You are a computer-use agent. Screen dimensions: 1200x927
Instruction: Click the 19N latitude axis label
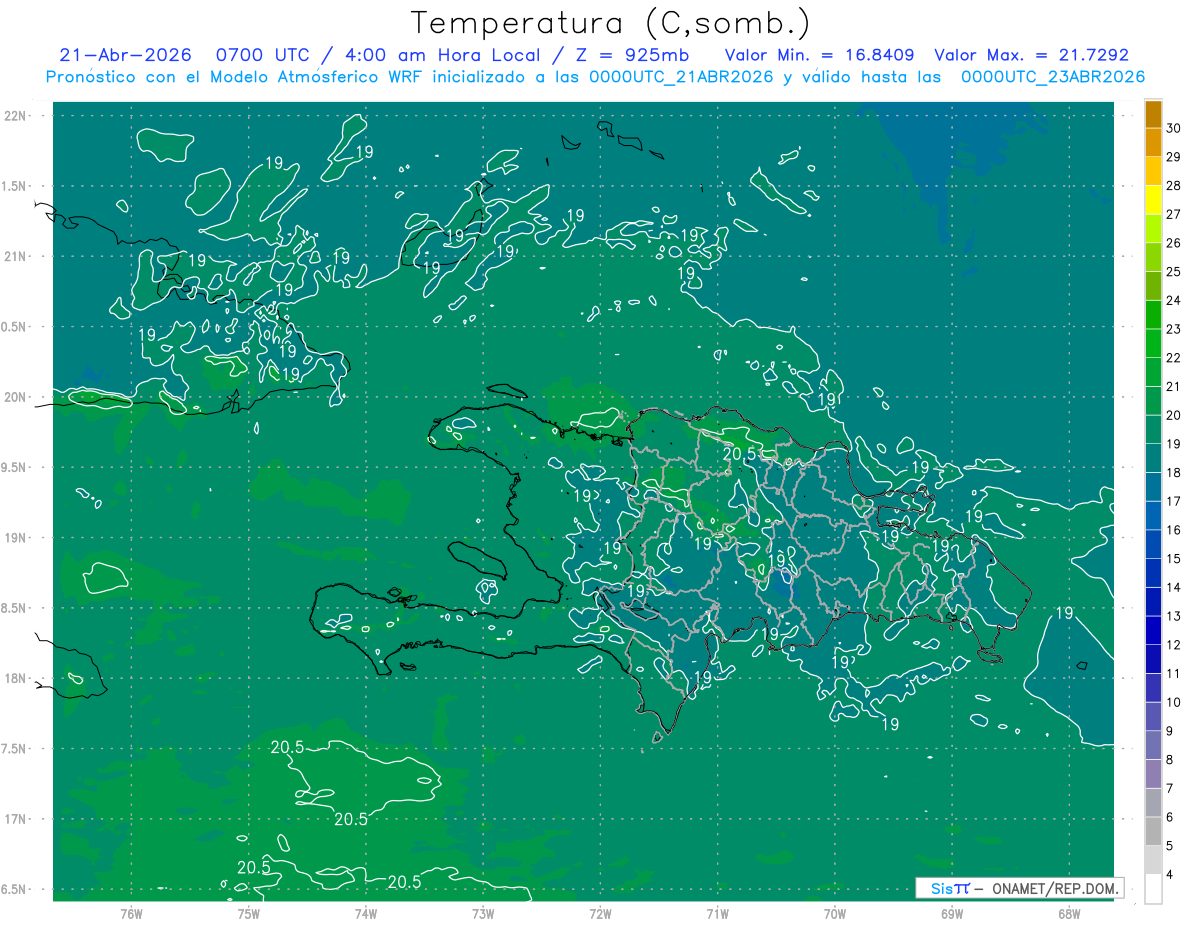click(x=17, y=538)
